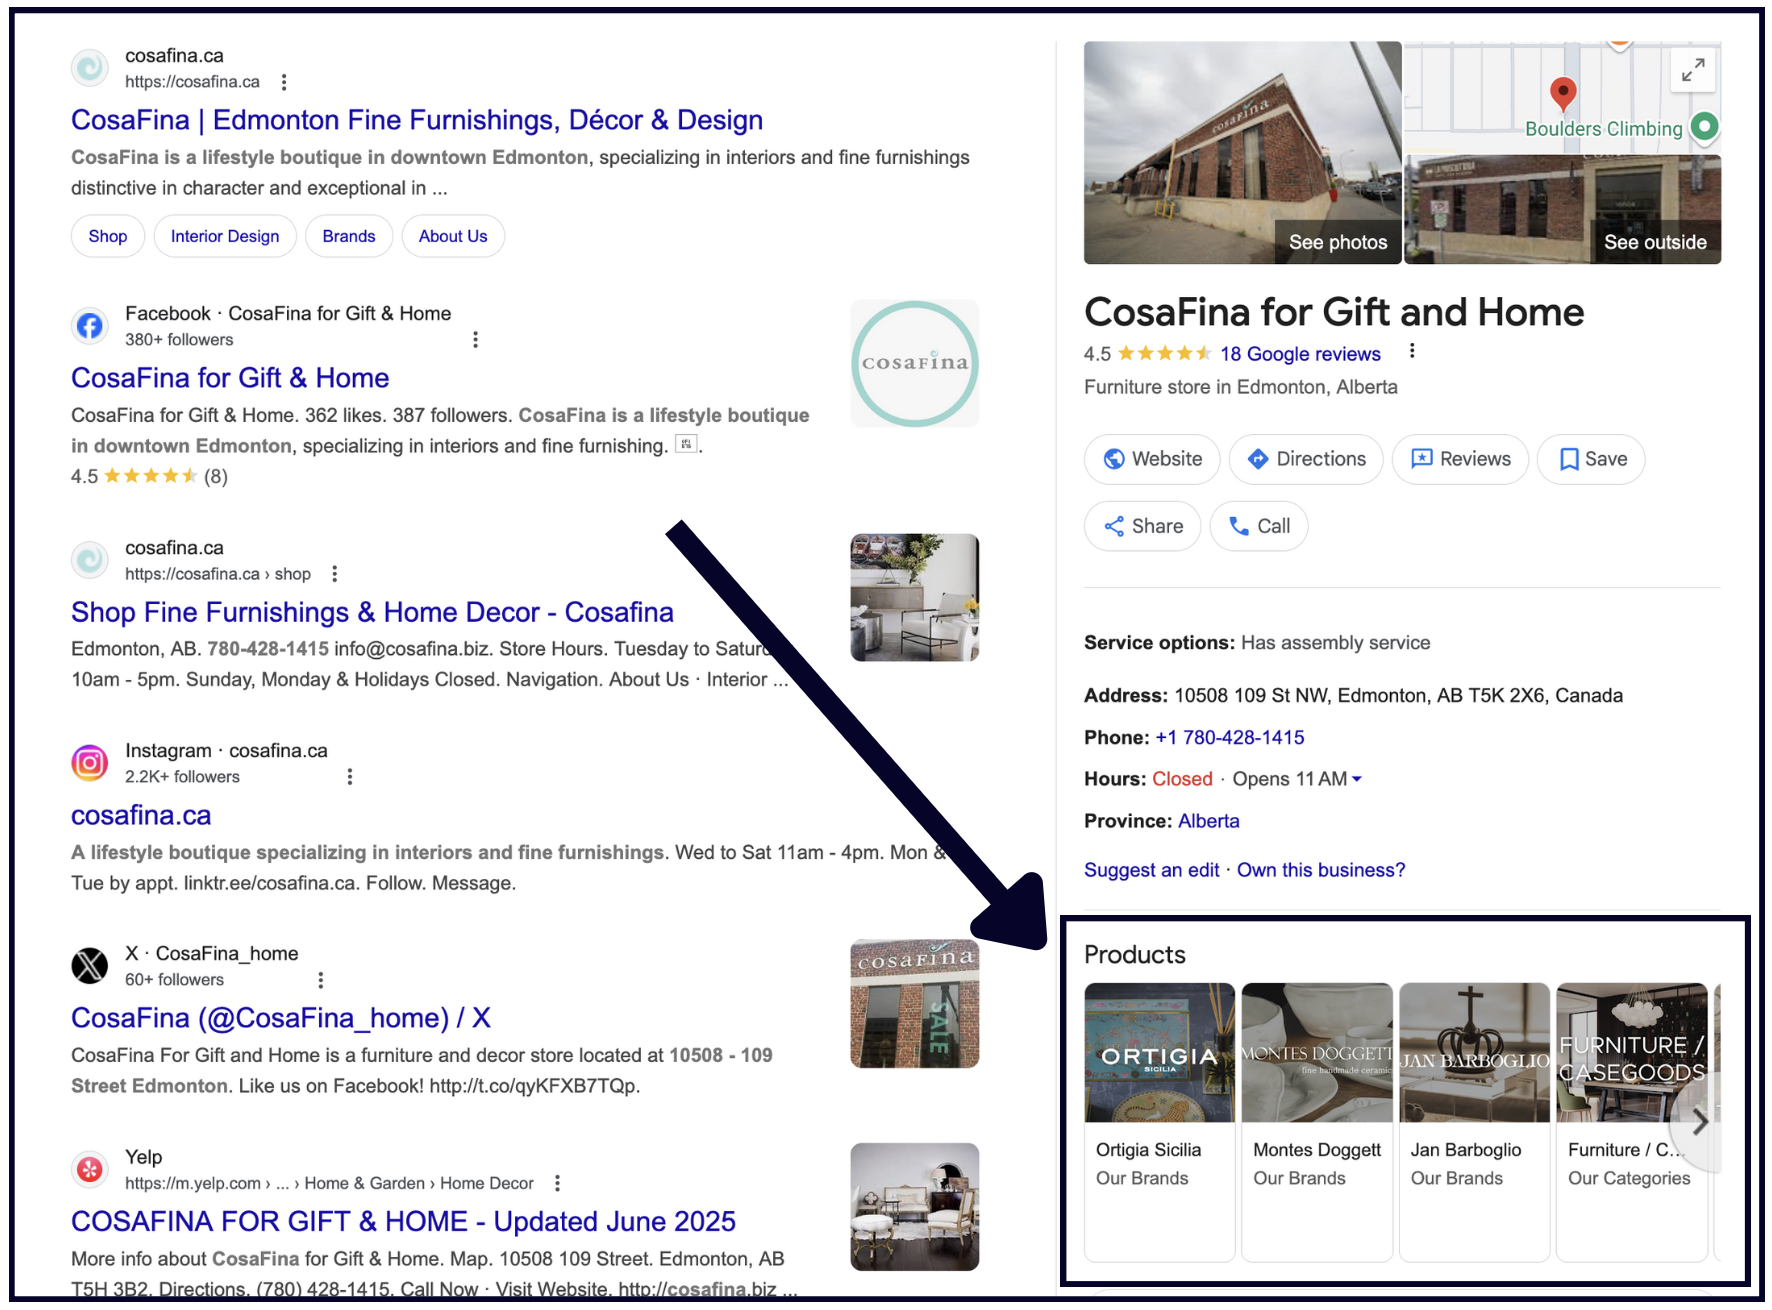This screenshot has height=1310, width=1772.
Task: Open three-dot menu beside cosafina.ca top result
Action: [x=284, y=82]
